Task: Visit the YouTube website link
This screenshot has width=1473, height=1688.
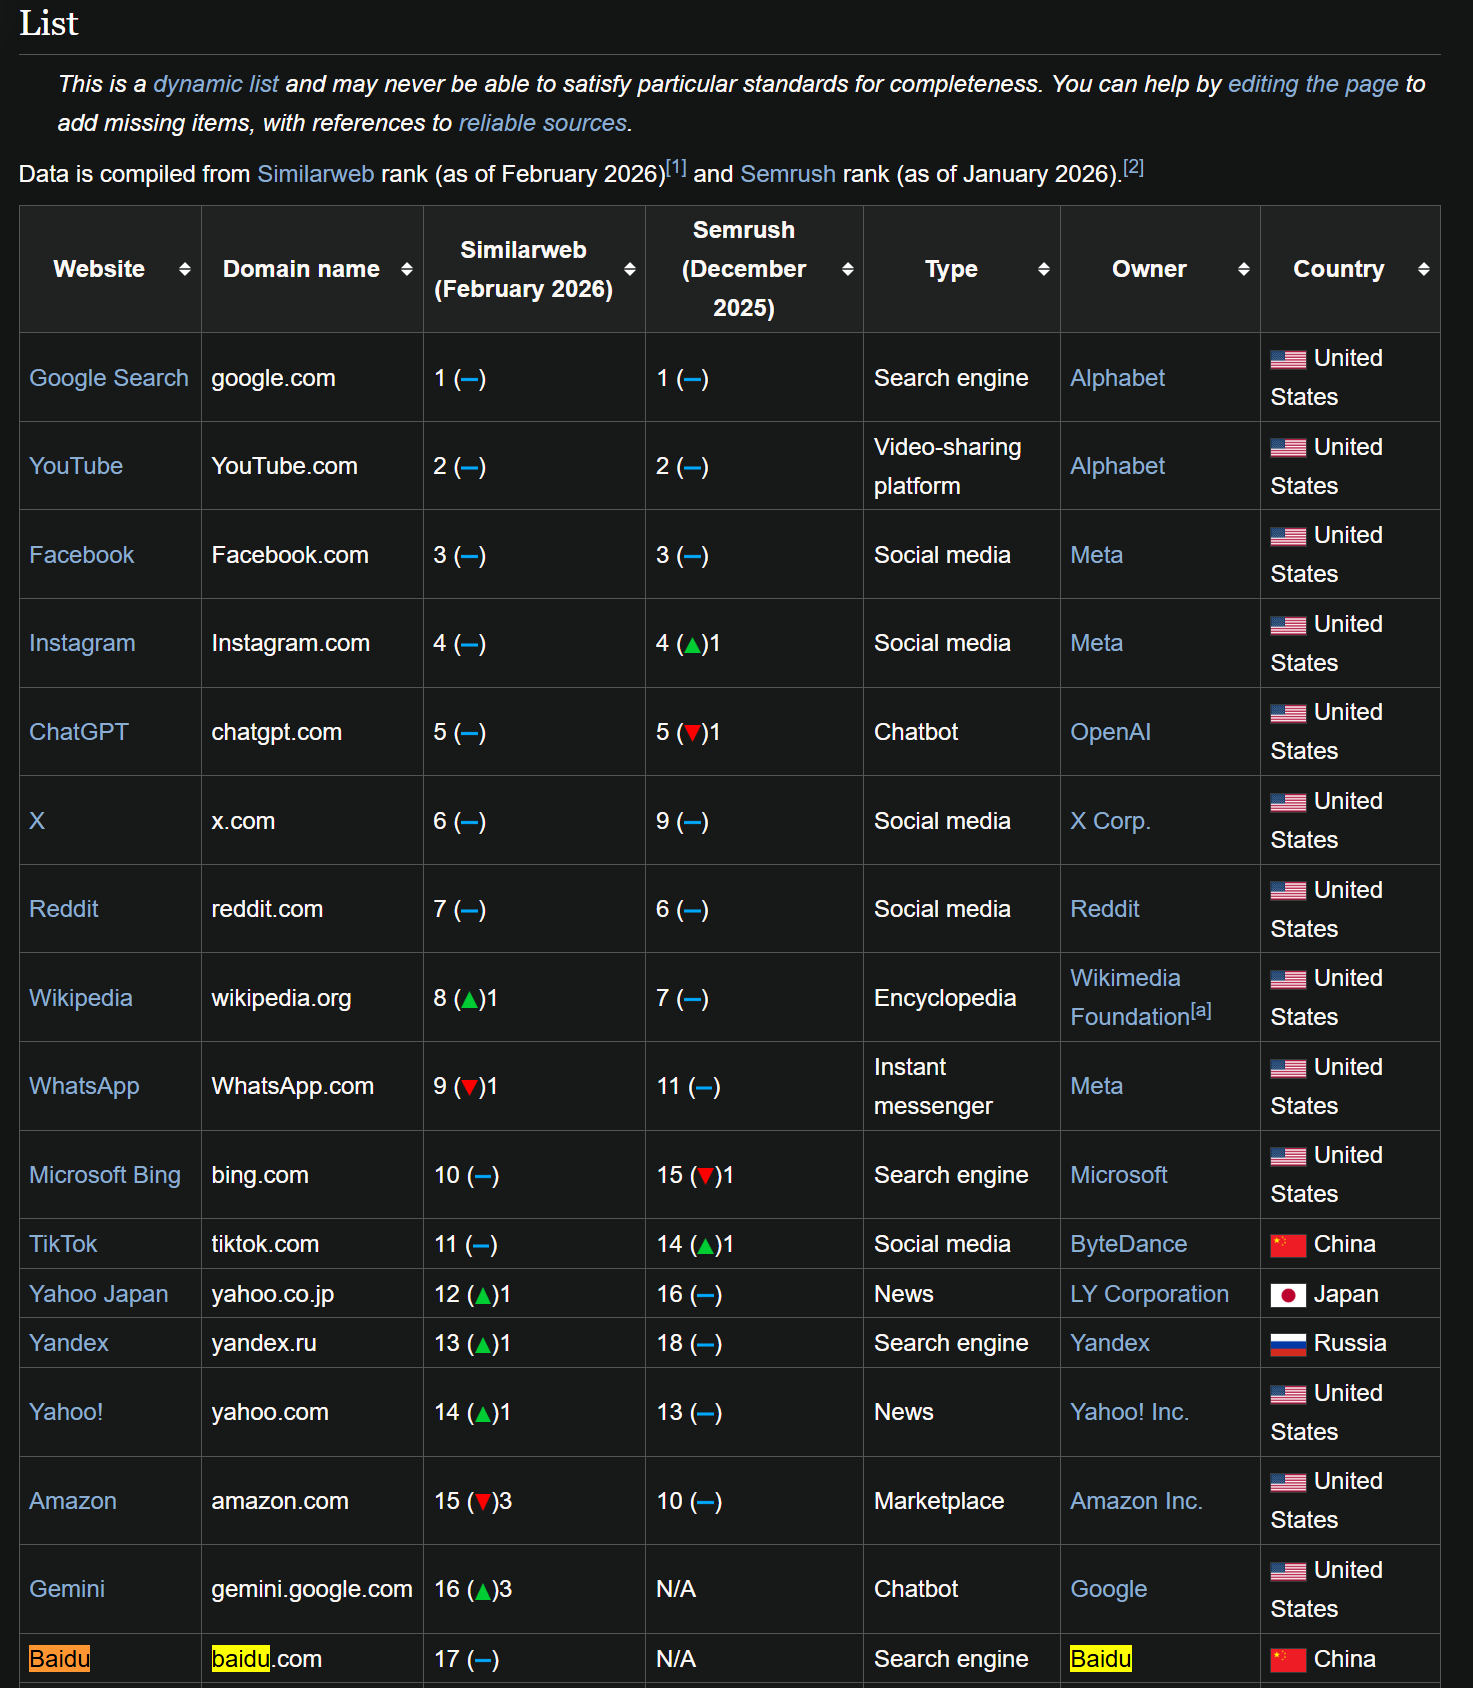Action: point(76,466)
